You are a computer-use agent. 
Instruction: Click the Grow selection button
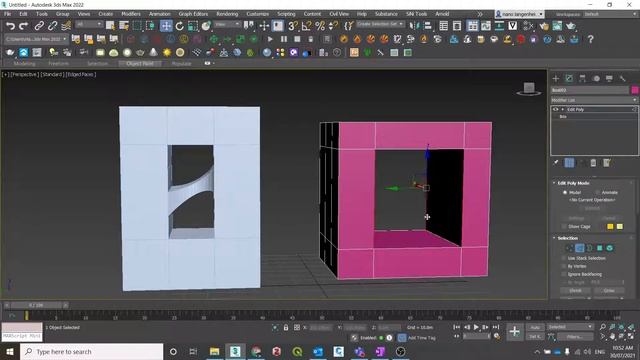pos(609,291)
